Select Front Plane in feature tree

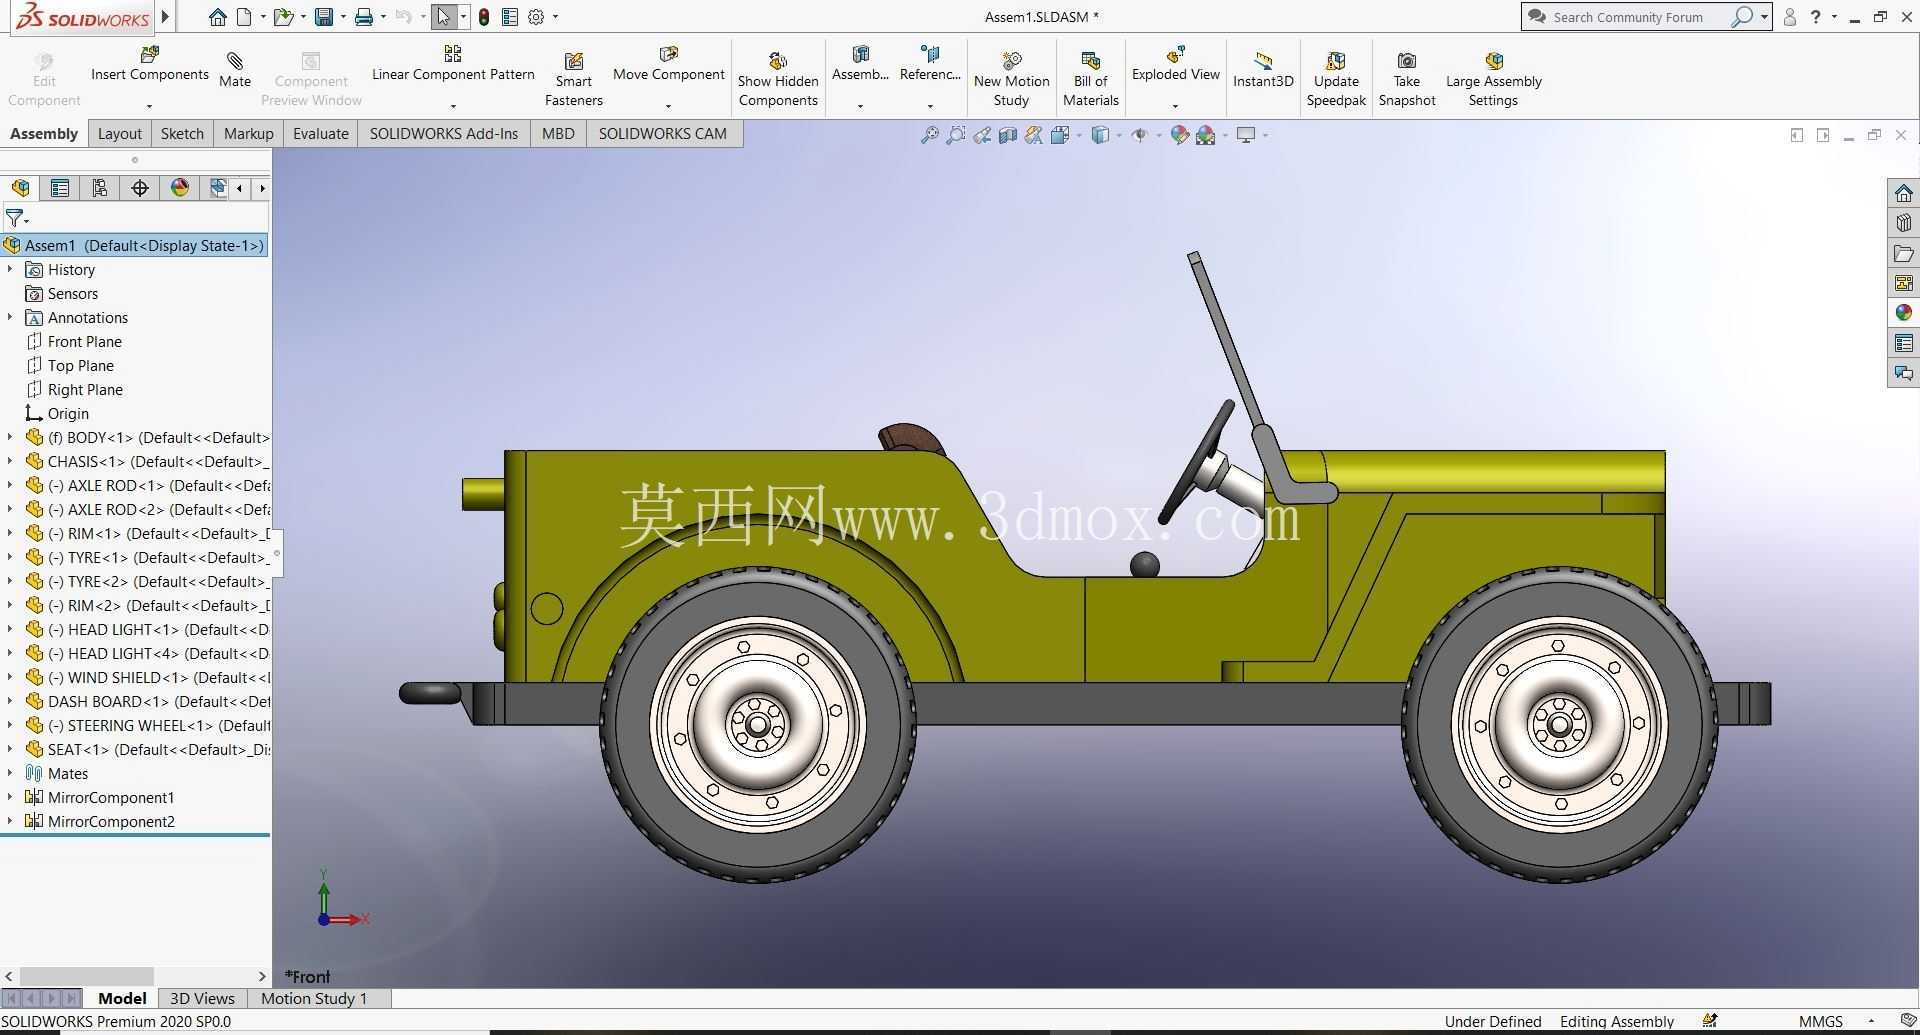pyautogui.click(x=84, y=341)
